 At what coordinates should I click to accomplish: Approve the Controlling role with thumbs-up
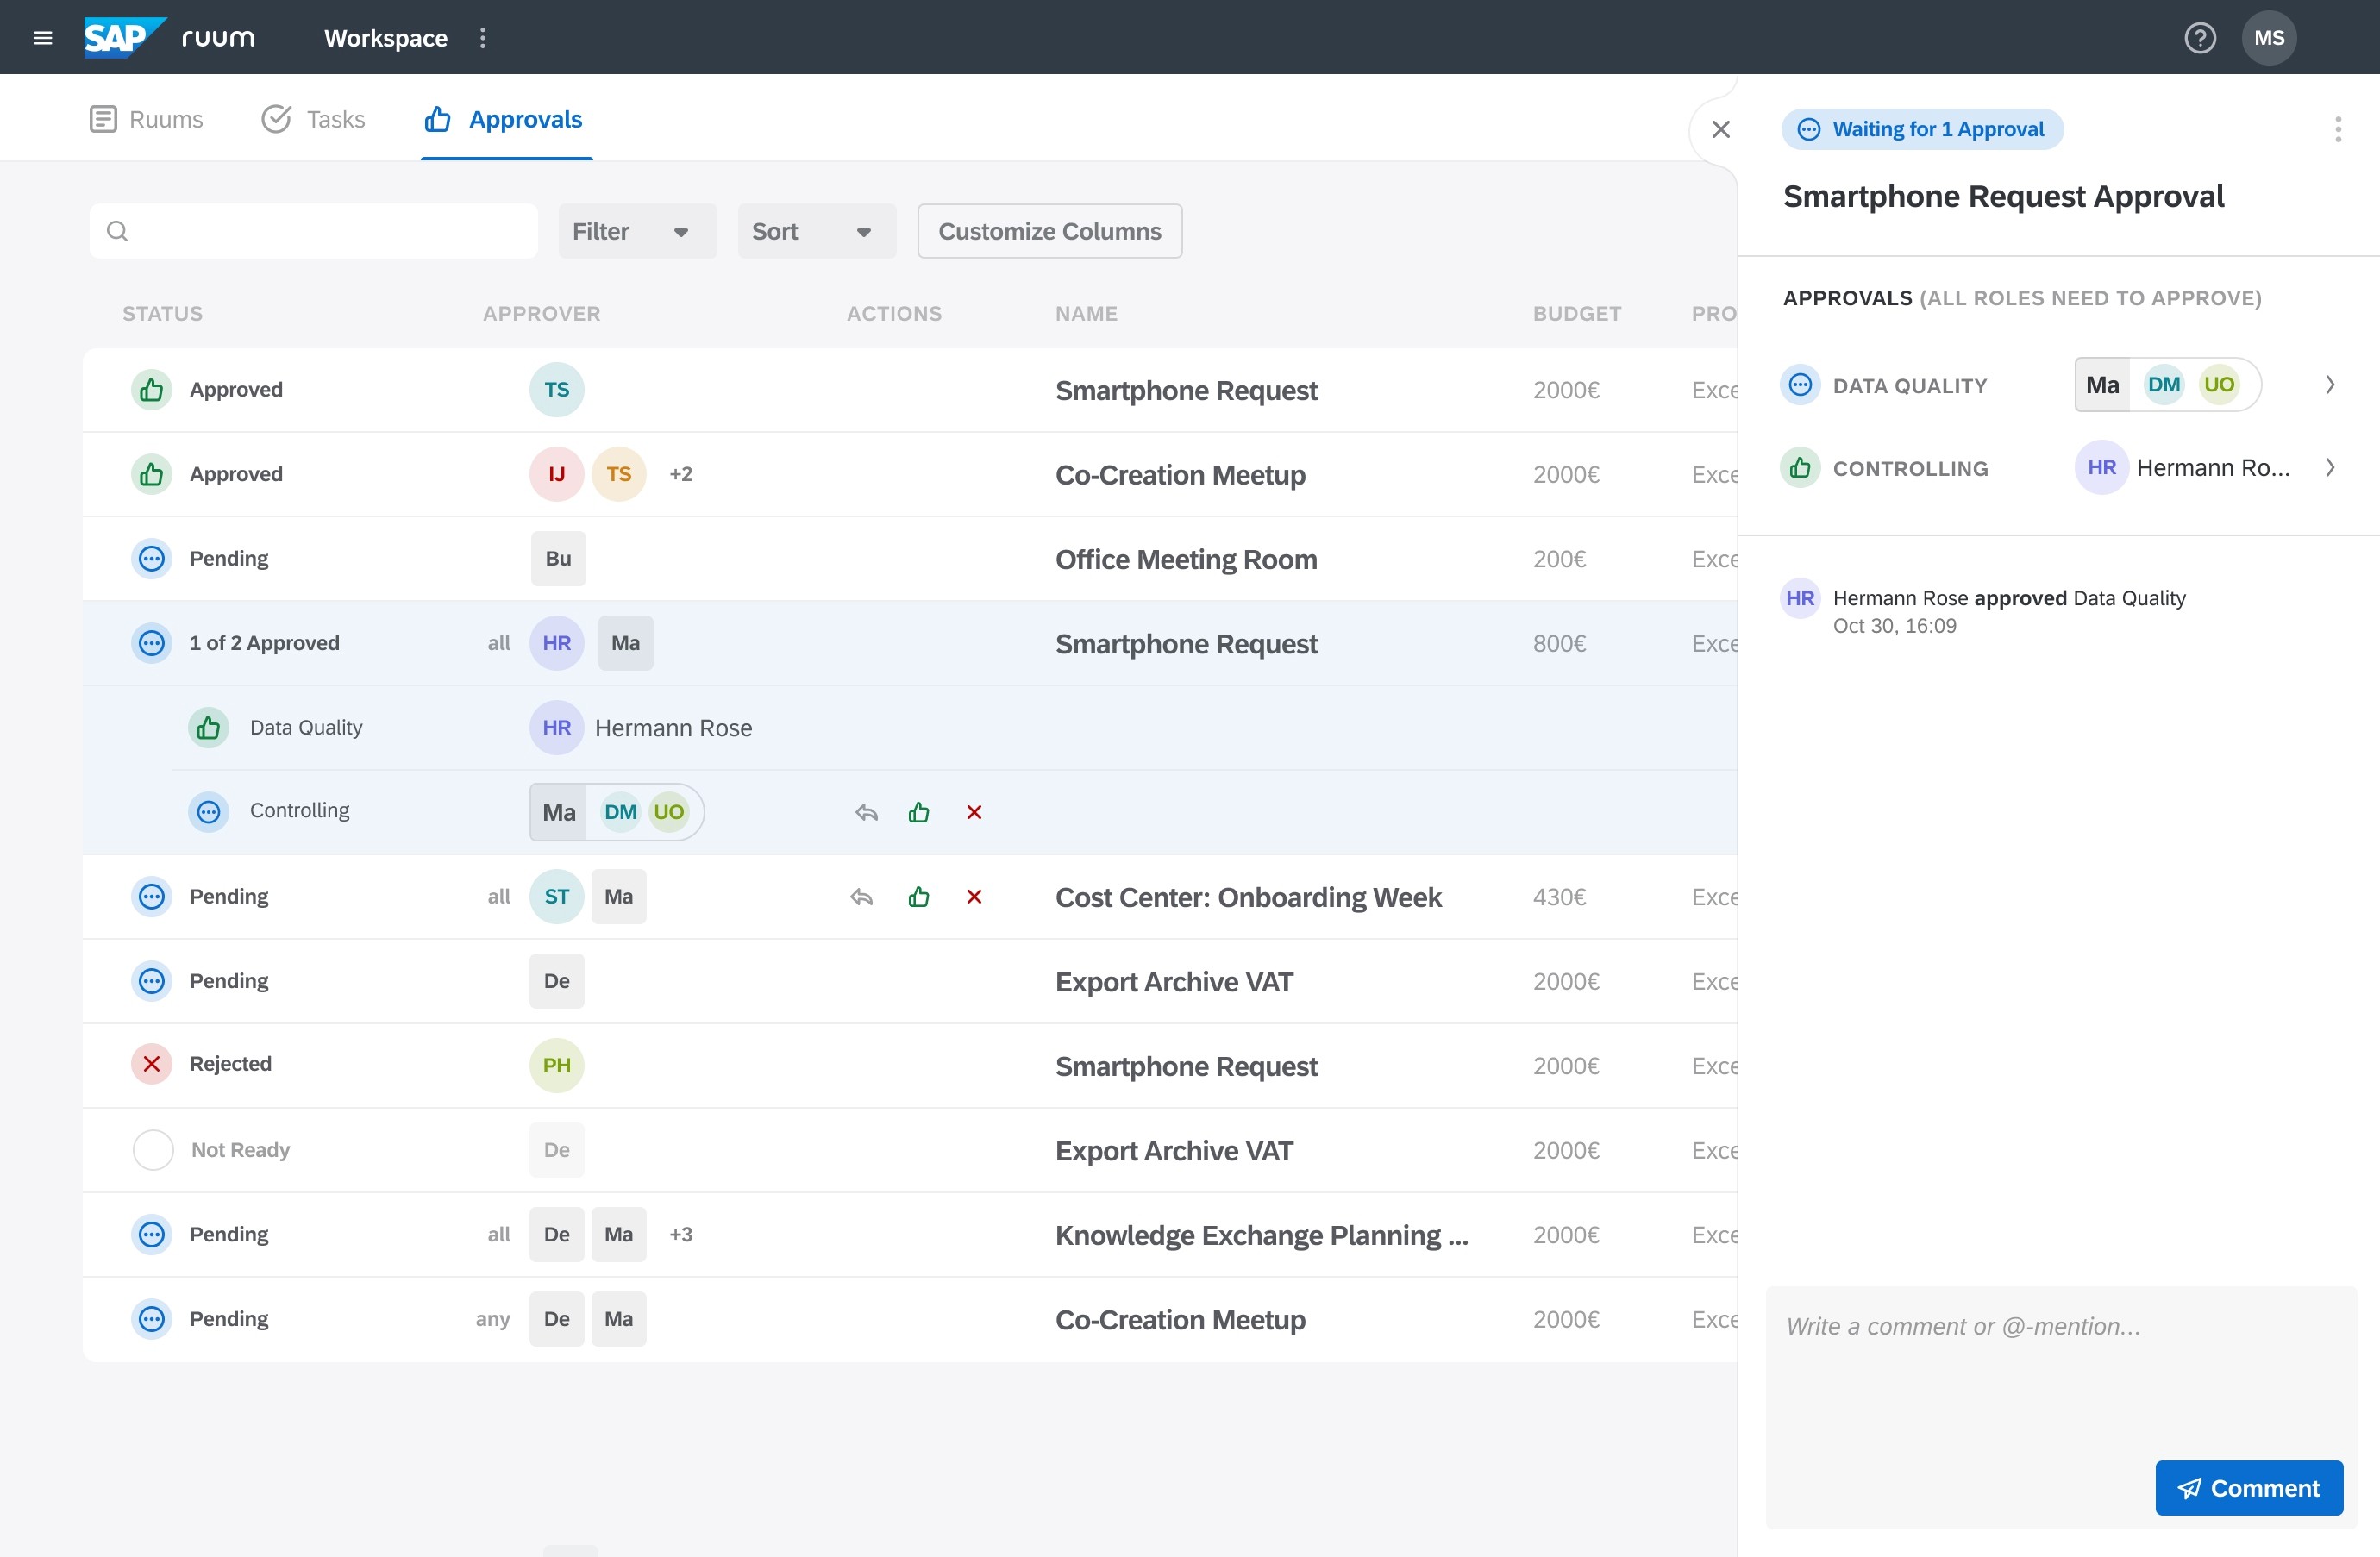pyautogui.click(x=918, y=812)
